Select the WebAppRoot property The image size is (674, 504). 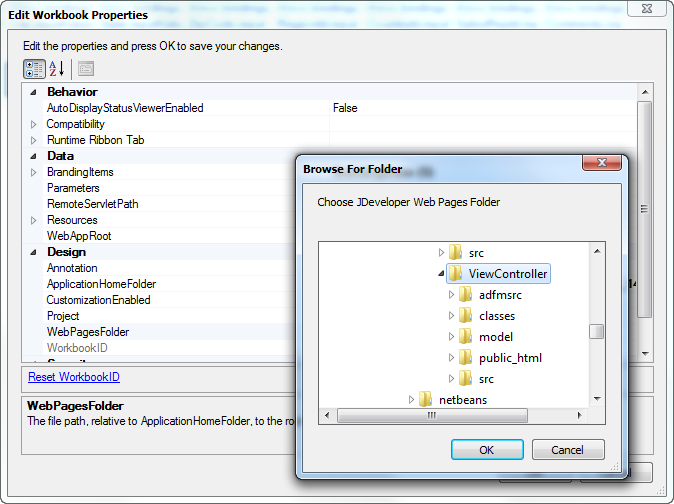pos(79,236)
